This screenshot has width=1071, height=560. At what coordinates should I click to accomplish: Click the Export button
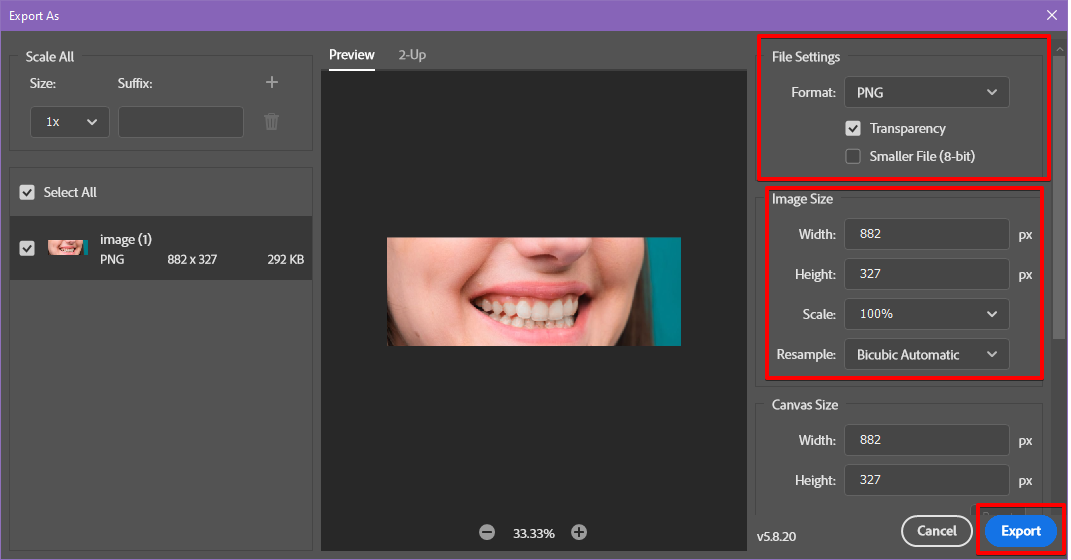click(1020, 531)
